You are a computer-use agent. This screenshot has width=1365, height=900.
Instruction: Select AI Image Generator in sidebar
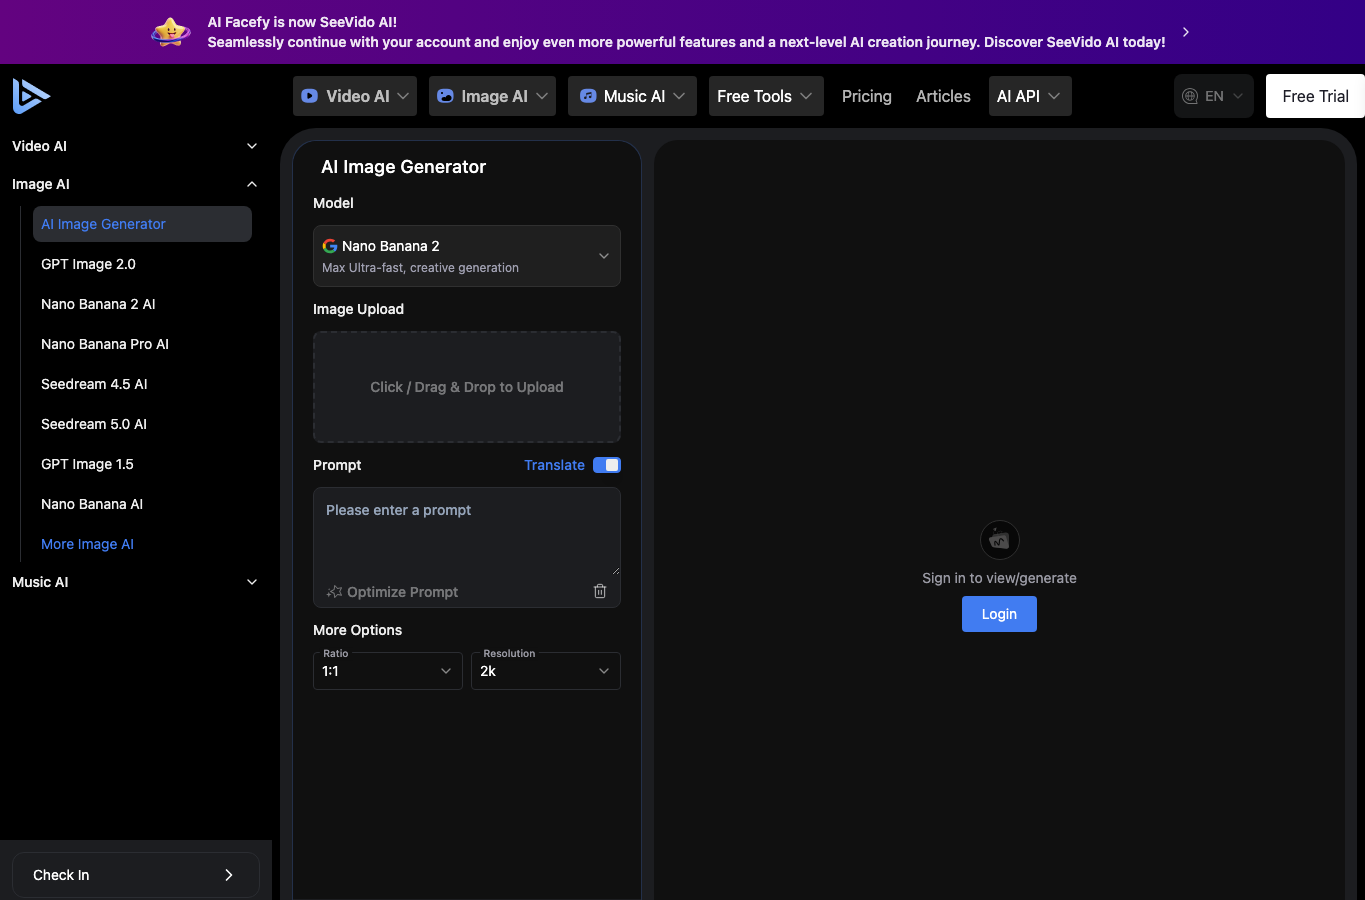tap(142, 224)
